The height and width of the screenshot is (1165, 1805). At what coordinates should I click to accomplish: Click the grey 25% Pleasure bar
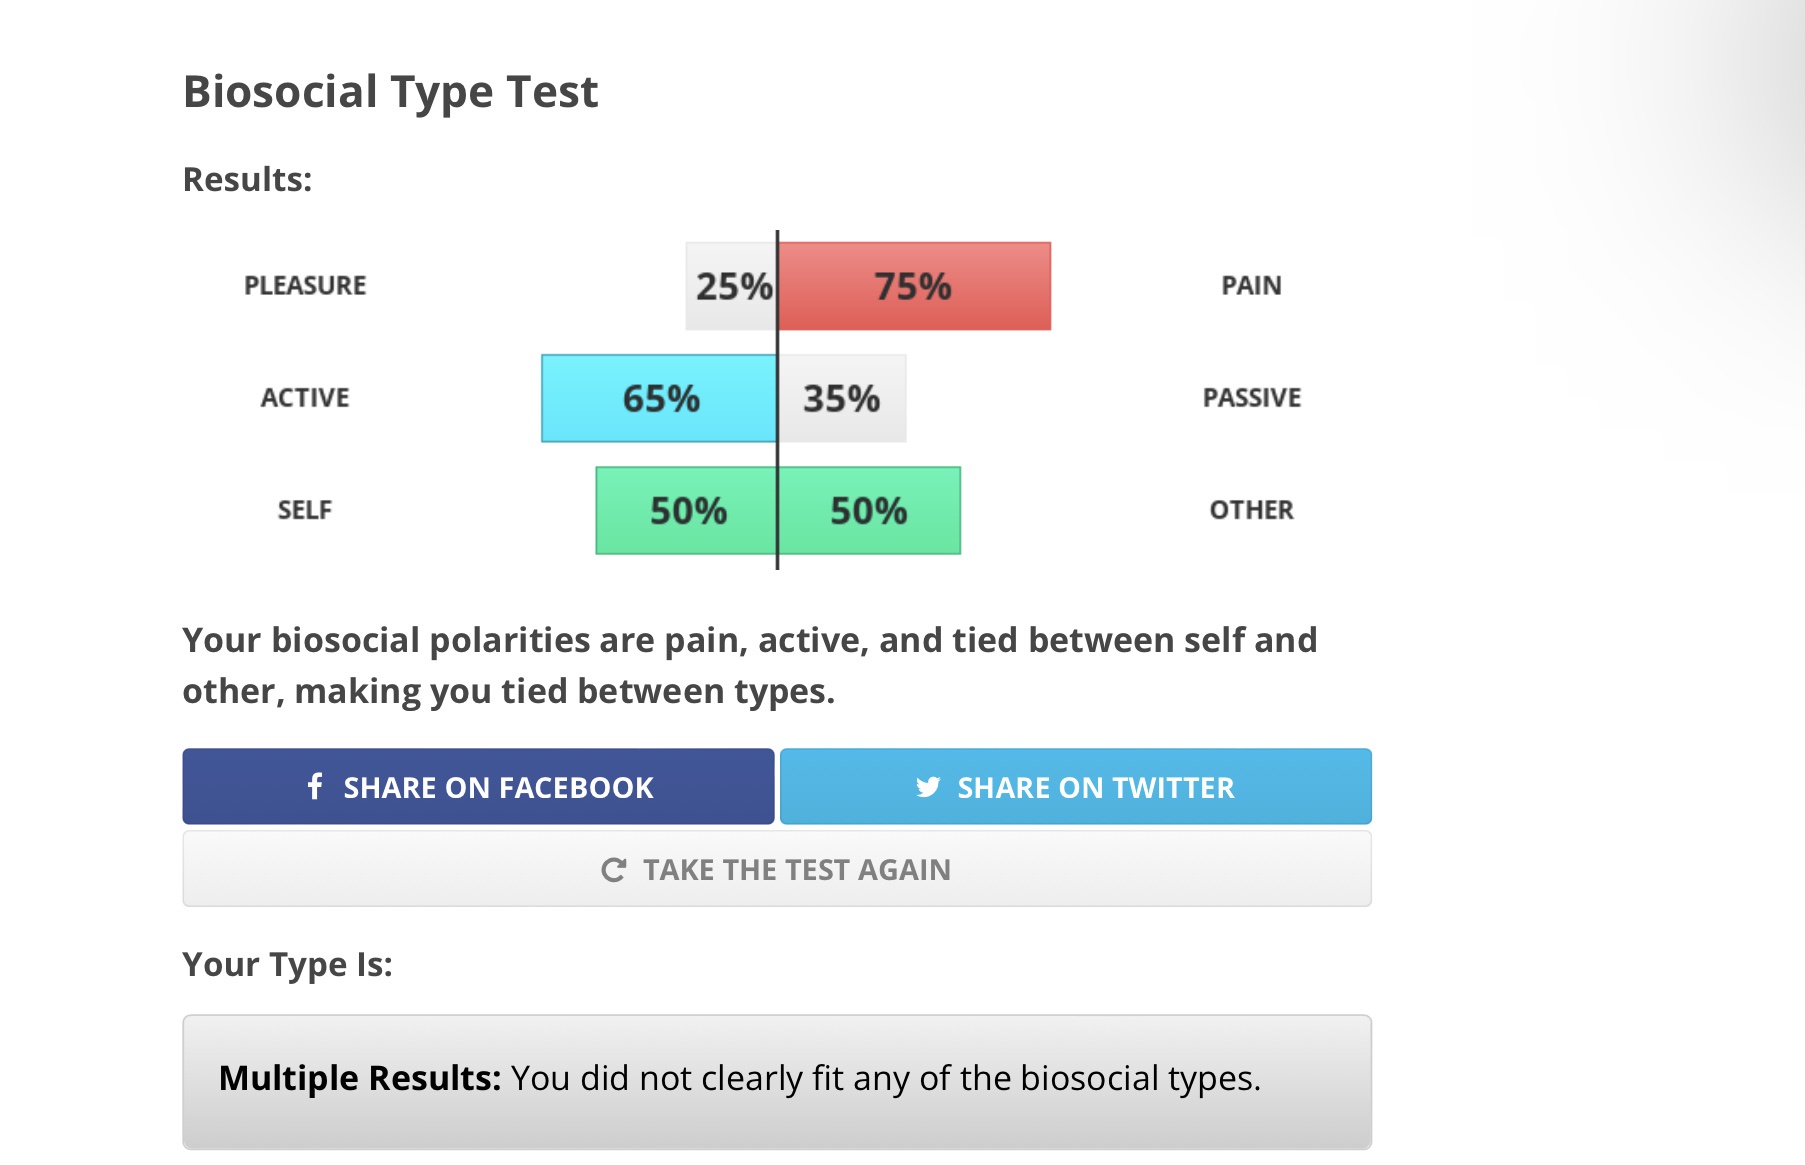point(731,286)
